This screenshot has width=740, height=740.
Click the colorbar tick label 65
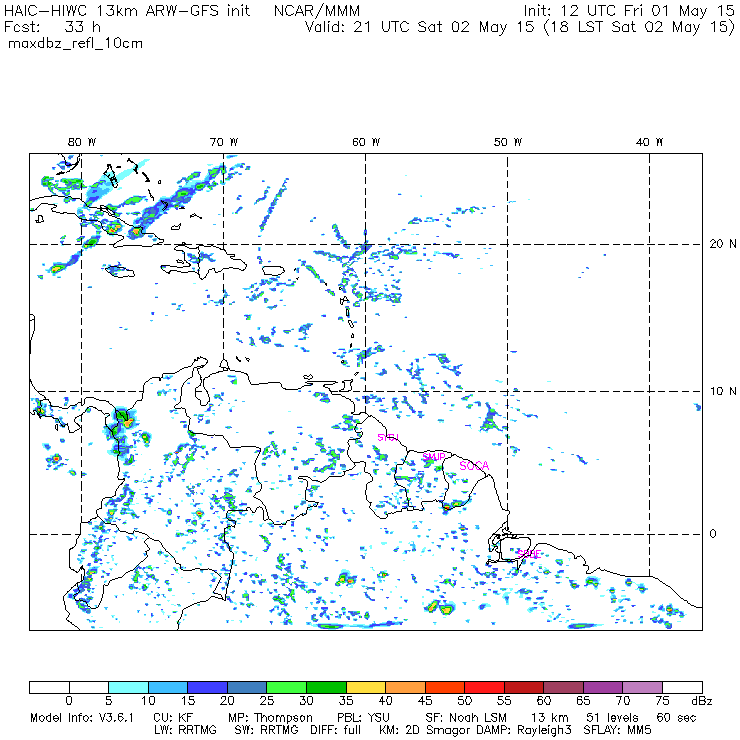[x=583, y=701]
